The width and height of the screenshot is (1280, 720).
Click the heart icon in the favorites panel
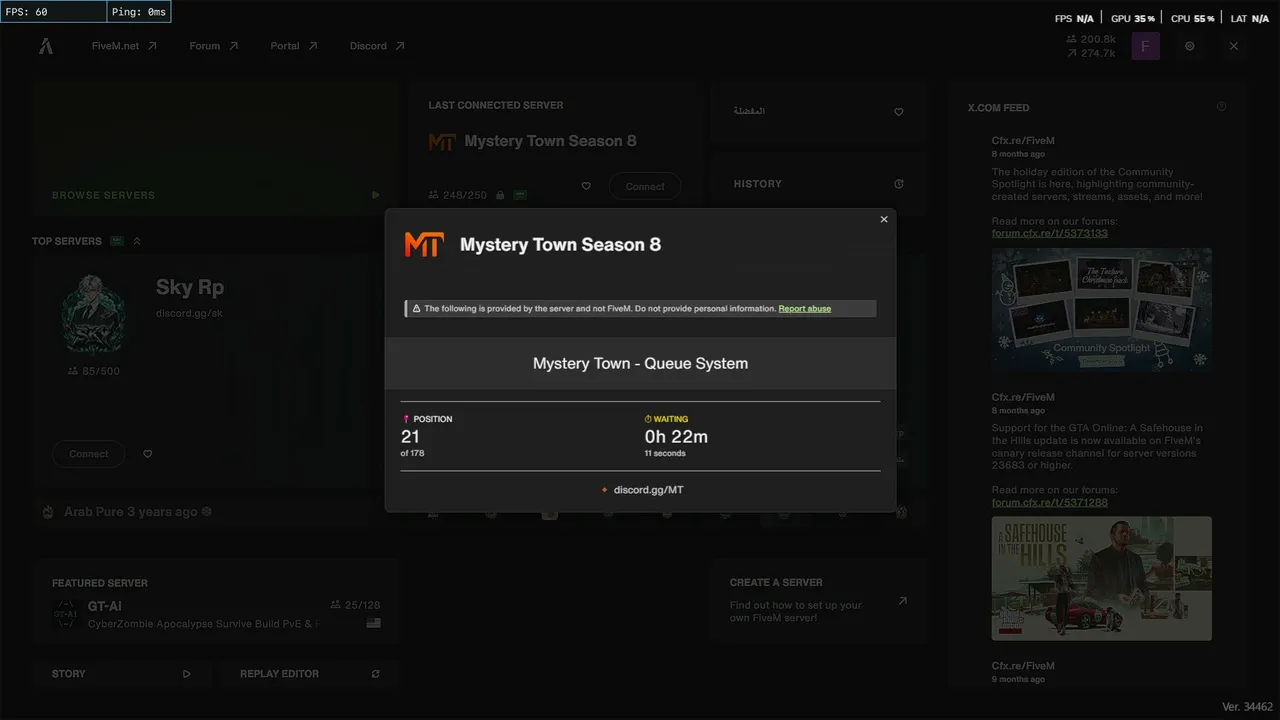click(x=899, y=112)
